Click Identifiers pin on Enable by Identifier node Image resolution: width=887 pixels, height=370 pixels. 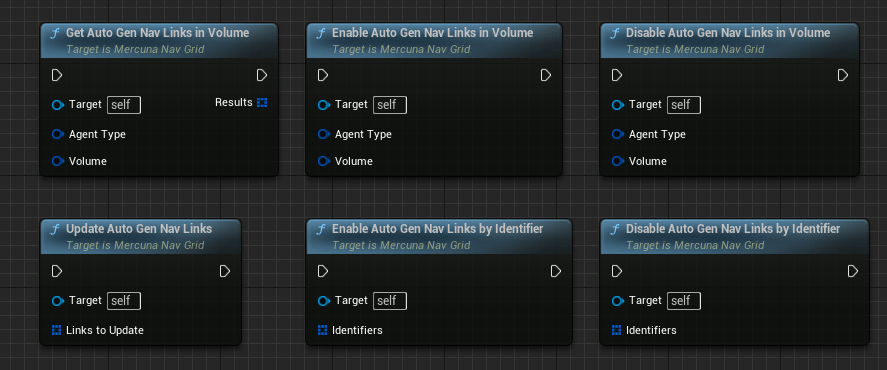pos(322,330)
